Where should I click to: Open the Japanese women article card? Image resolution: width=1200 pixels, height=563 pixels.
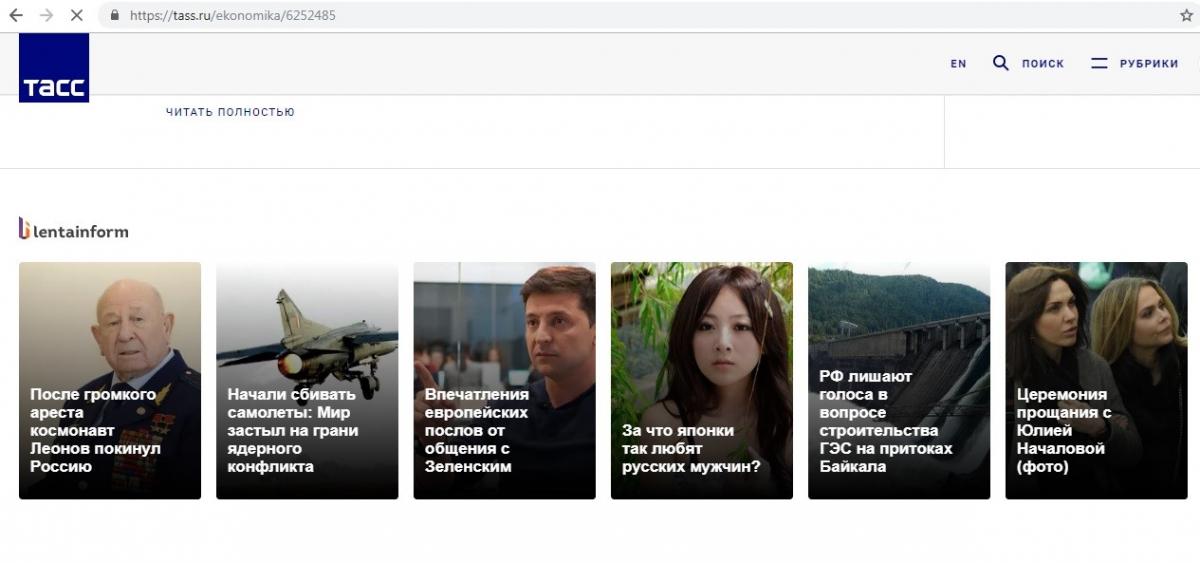[x=701, y=380]
